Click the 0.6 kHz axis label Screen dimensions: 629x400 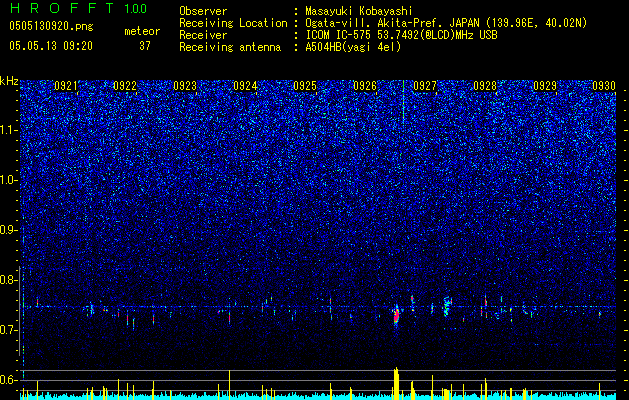[x=8, y=380]
